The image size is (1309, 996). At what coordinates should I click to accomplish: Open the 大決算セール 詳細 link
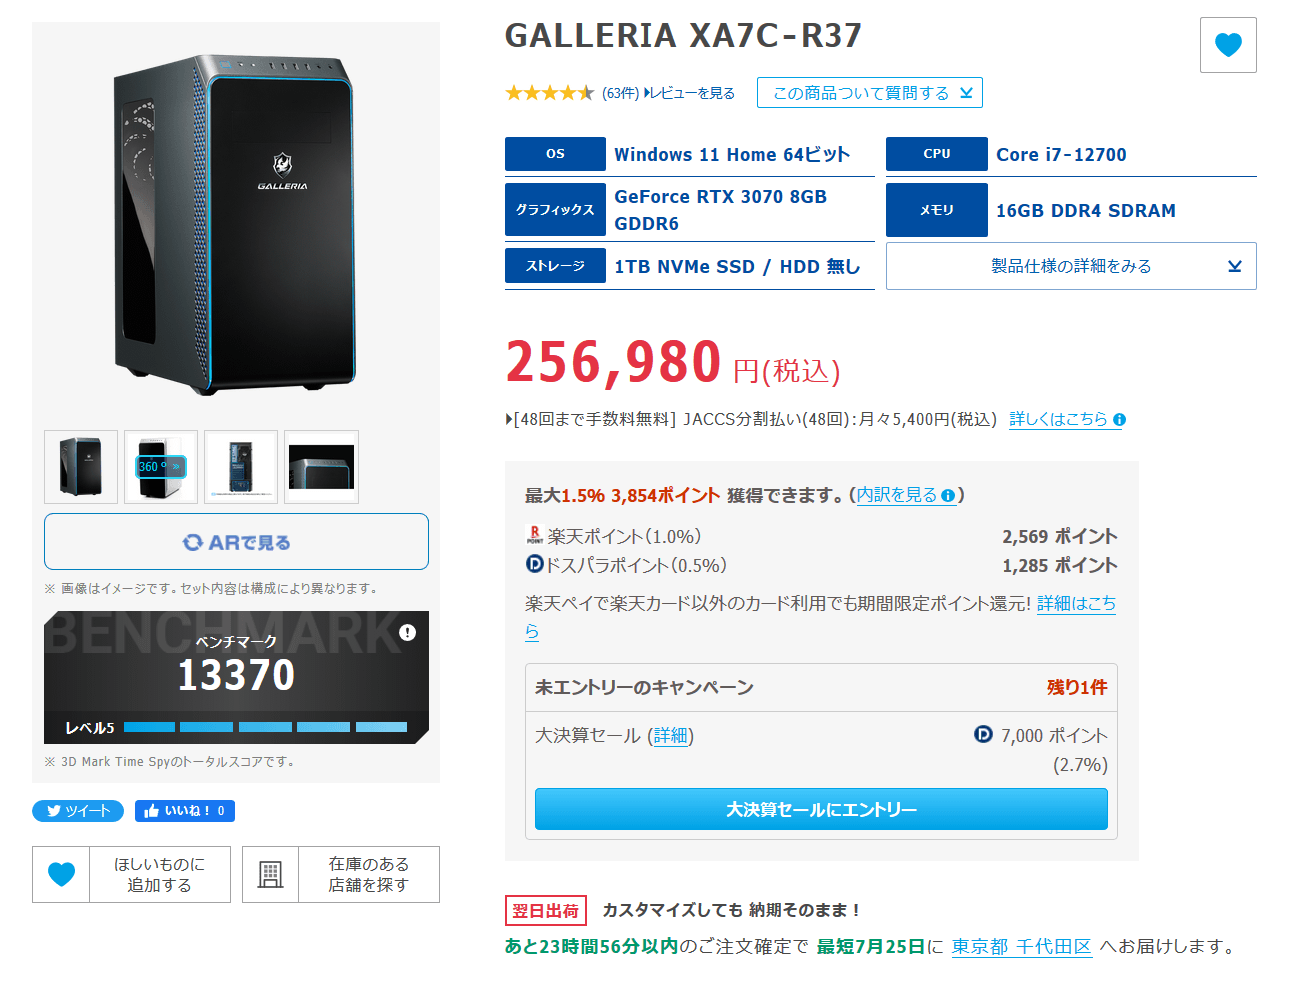pyautogui.click(x=671, y=736)
